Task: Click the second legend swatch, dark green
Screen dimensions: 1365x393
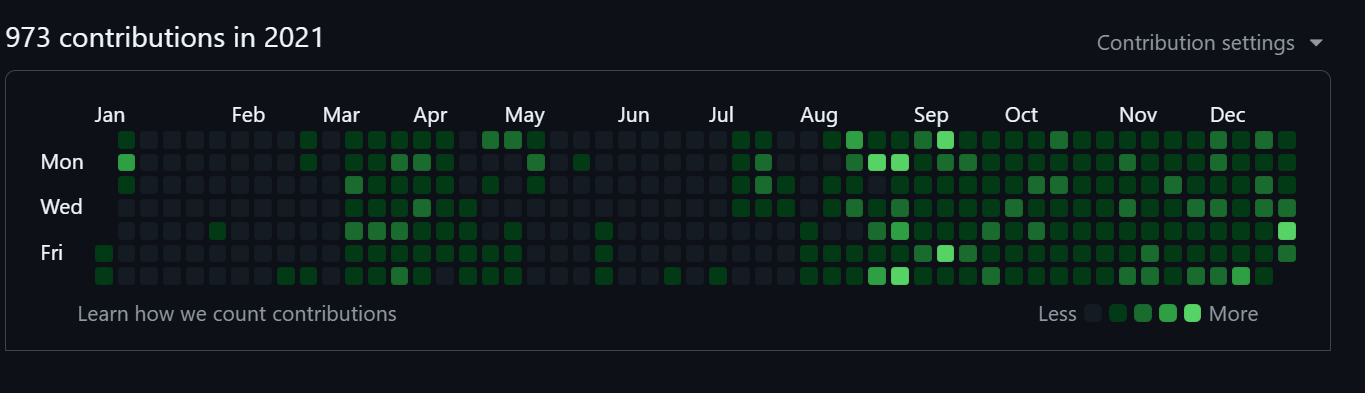Action: pos(1118,314)
